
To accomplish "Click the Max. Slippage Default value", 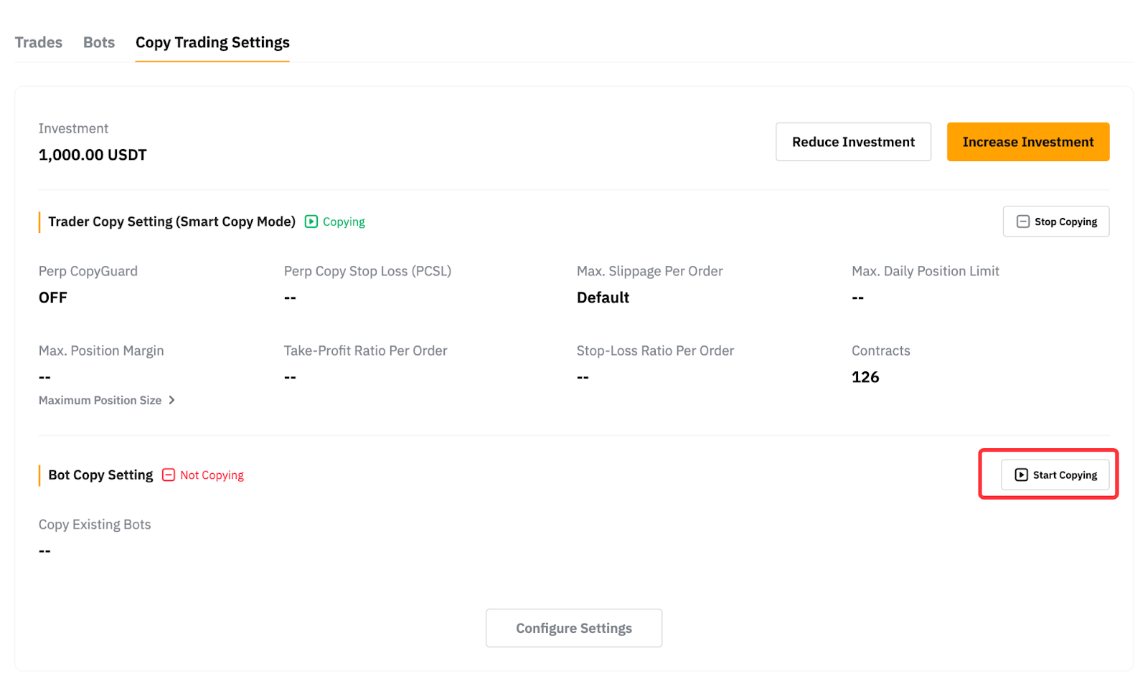I will click(x=602, y=297).
